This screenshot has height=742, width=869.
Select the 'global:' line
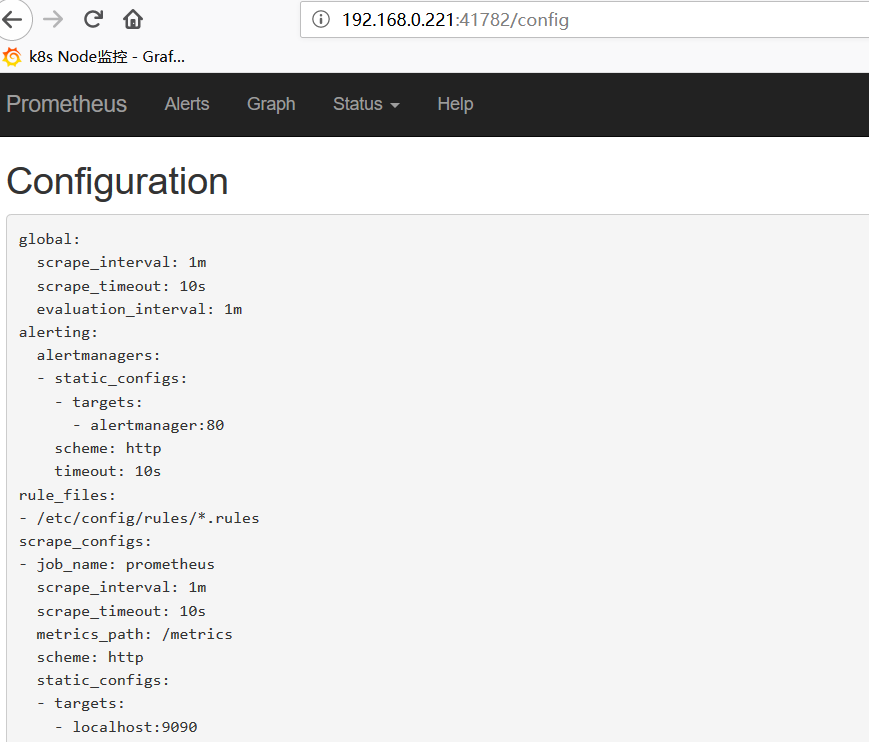point(49,239)
